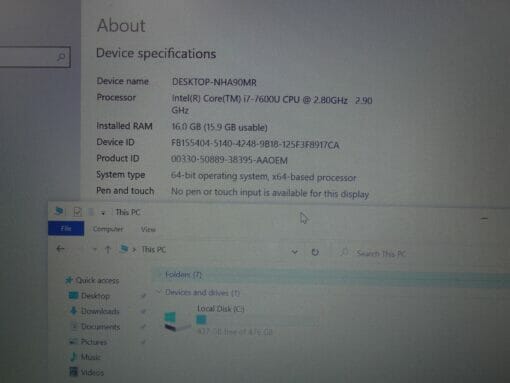Open Pictures in the navigation pane
This screenshot has height=383, width=510.
[94, 342]
